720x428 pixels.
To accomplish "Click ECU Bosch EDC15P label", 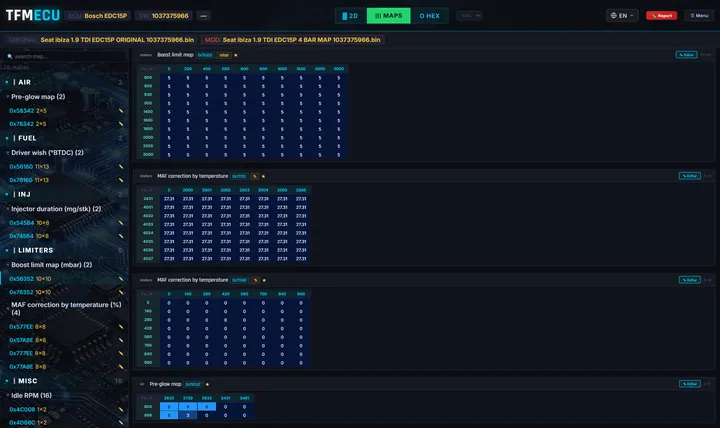I will [97, 16].
